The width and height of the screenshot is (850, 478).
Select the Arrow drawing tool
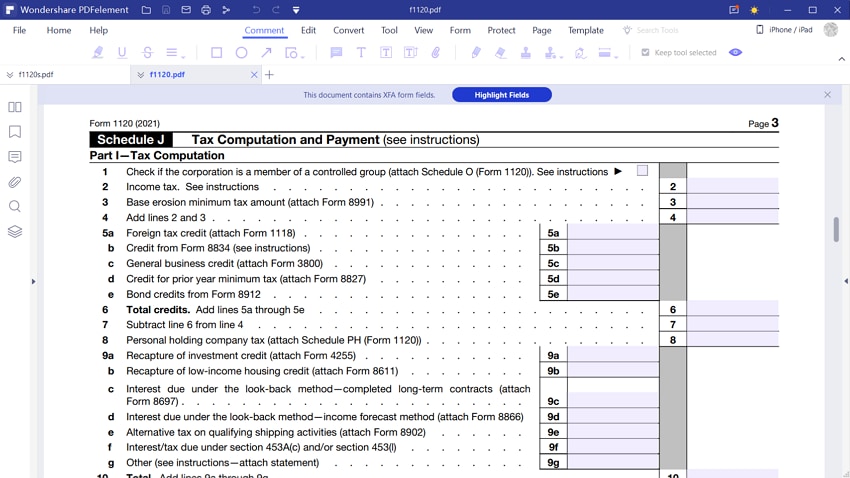click(x=266, y=53)
